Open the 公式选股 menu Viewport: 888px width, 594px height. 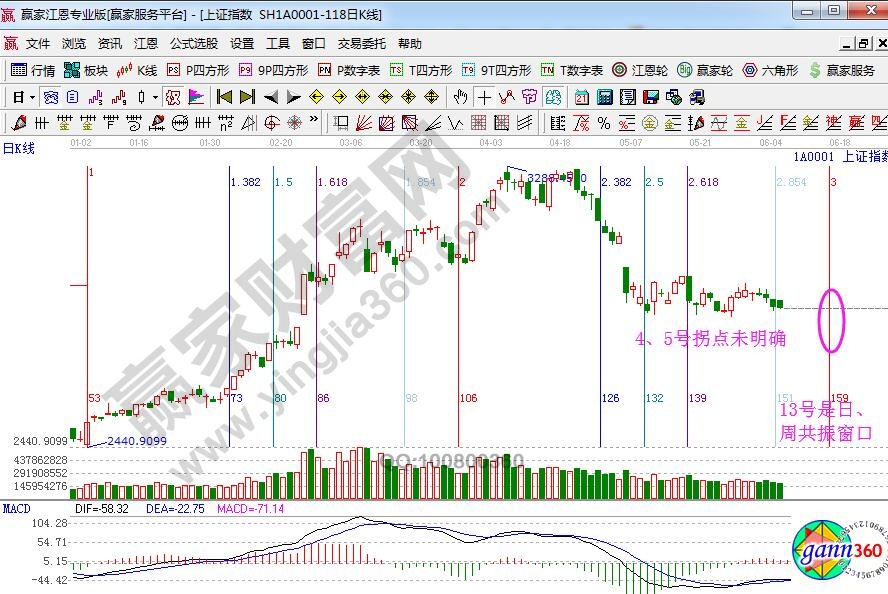tap(193, 44)
